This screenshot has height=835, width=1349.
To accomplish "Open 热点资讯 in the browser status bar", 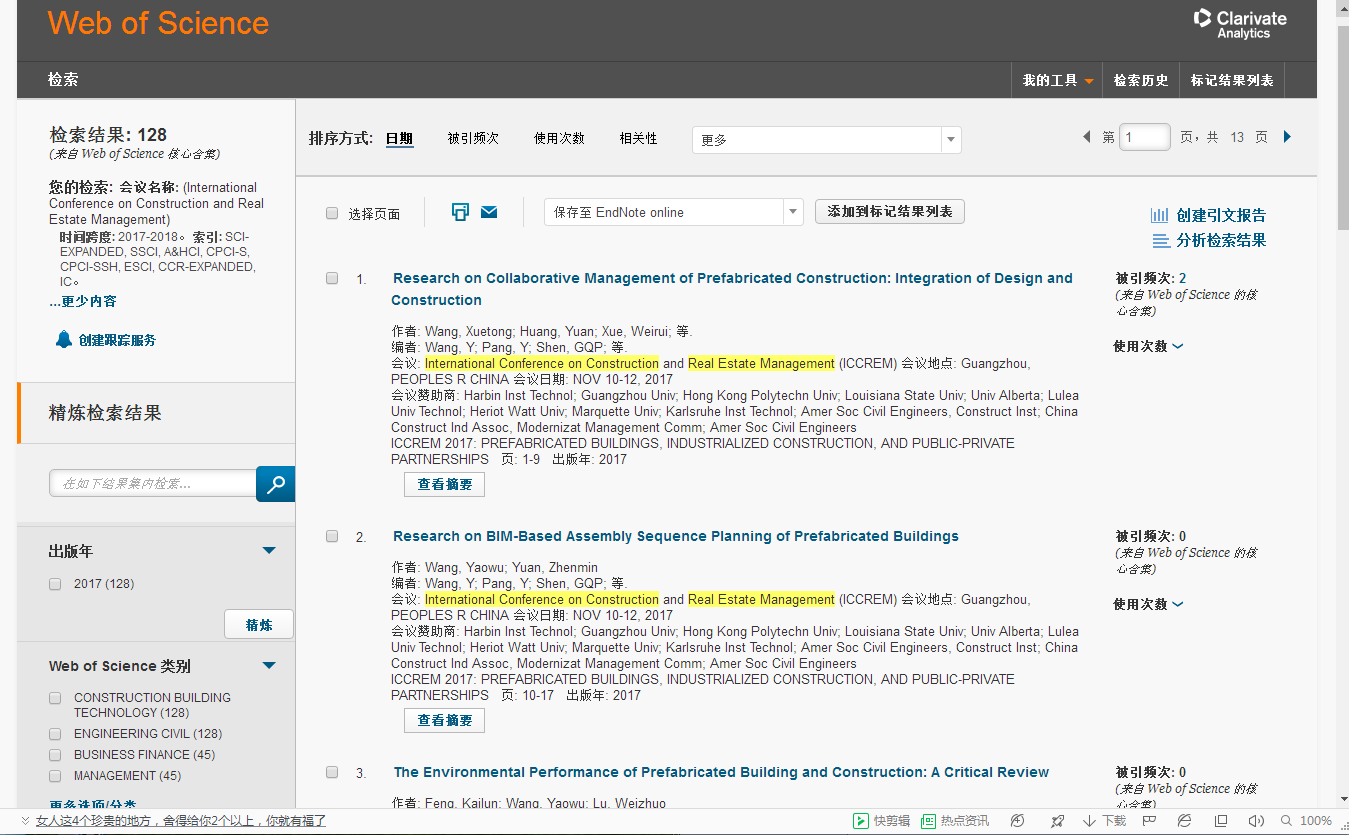I will pyautogui.click(x=955, y=821).
